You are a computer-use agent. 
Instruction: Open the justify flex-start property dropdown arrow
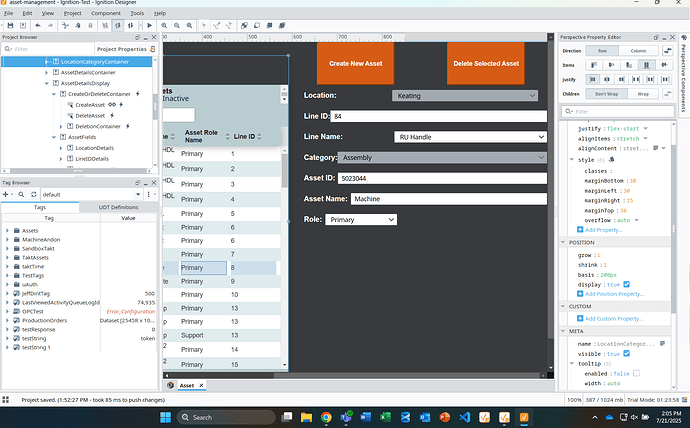click(x=646, y=128)
